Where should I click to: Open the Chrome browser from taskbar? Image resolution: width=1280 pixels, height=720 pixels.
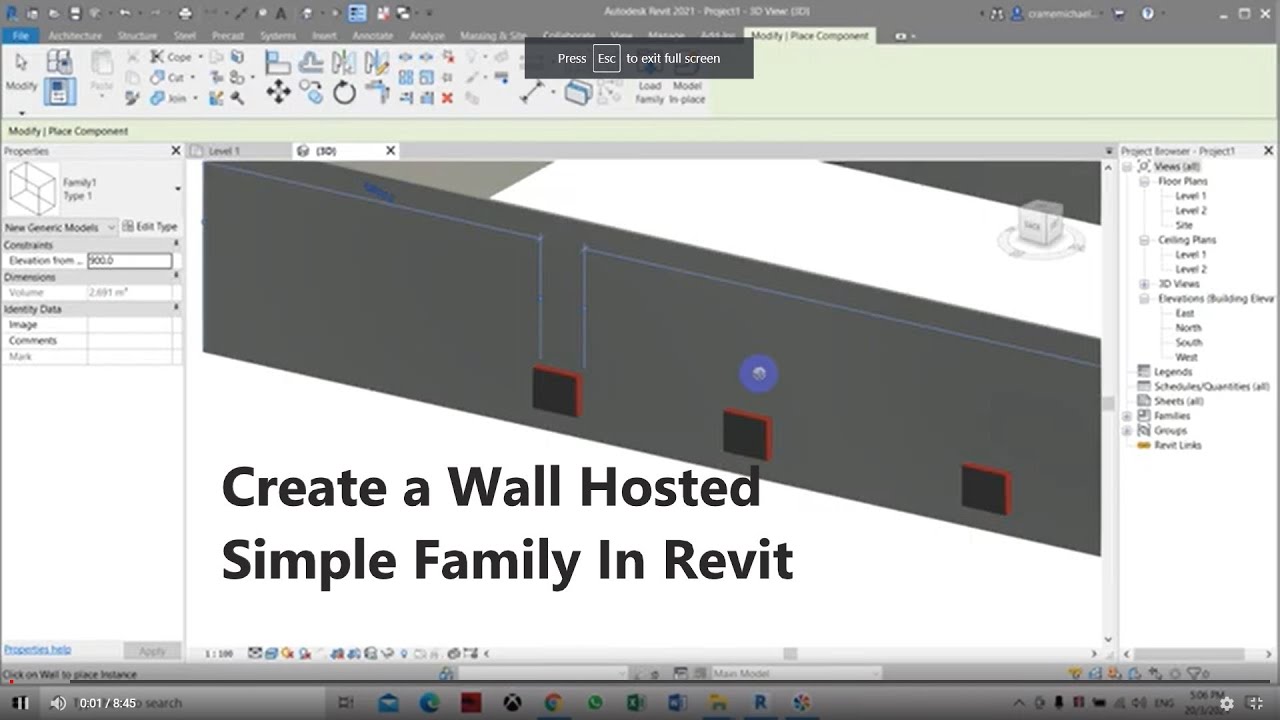(554, 703)
